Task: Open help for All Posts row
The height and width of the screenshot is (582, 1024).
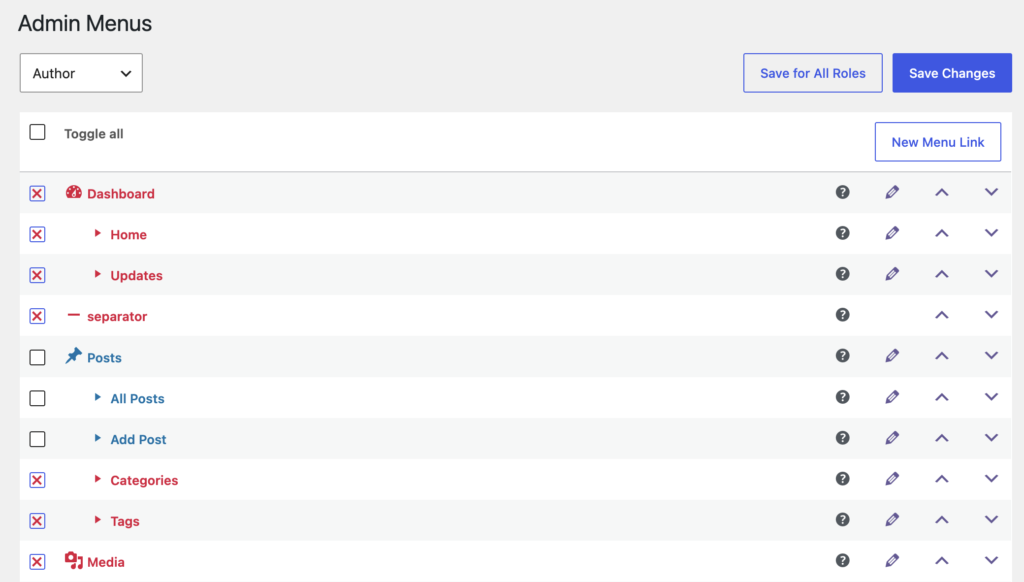Action: 842,397
